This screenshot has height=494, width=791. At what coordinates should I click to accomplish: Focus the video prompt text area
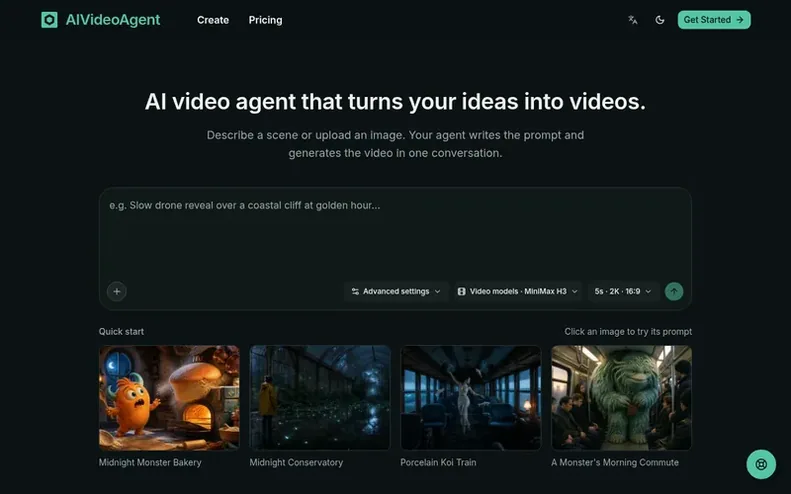tap(395, 235)
